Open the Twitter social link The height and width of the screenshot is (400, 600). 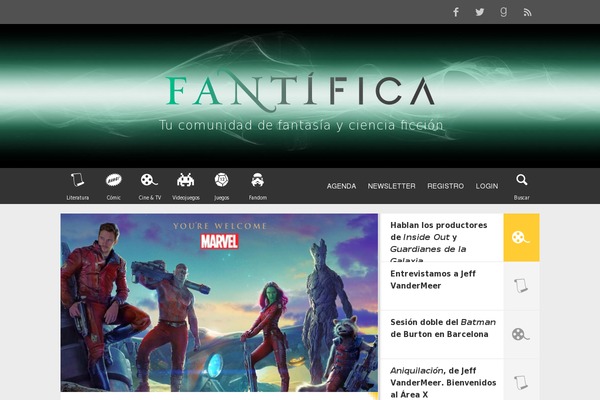tap(479, 12)
